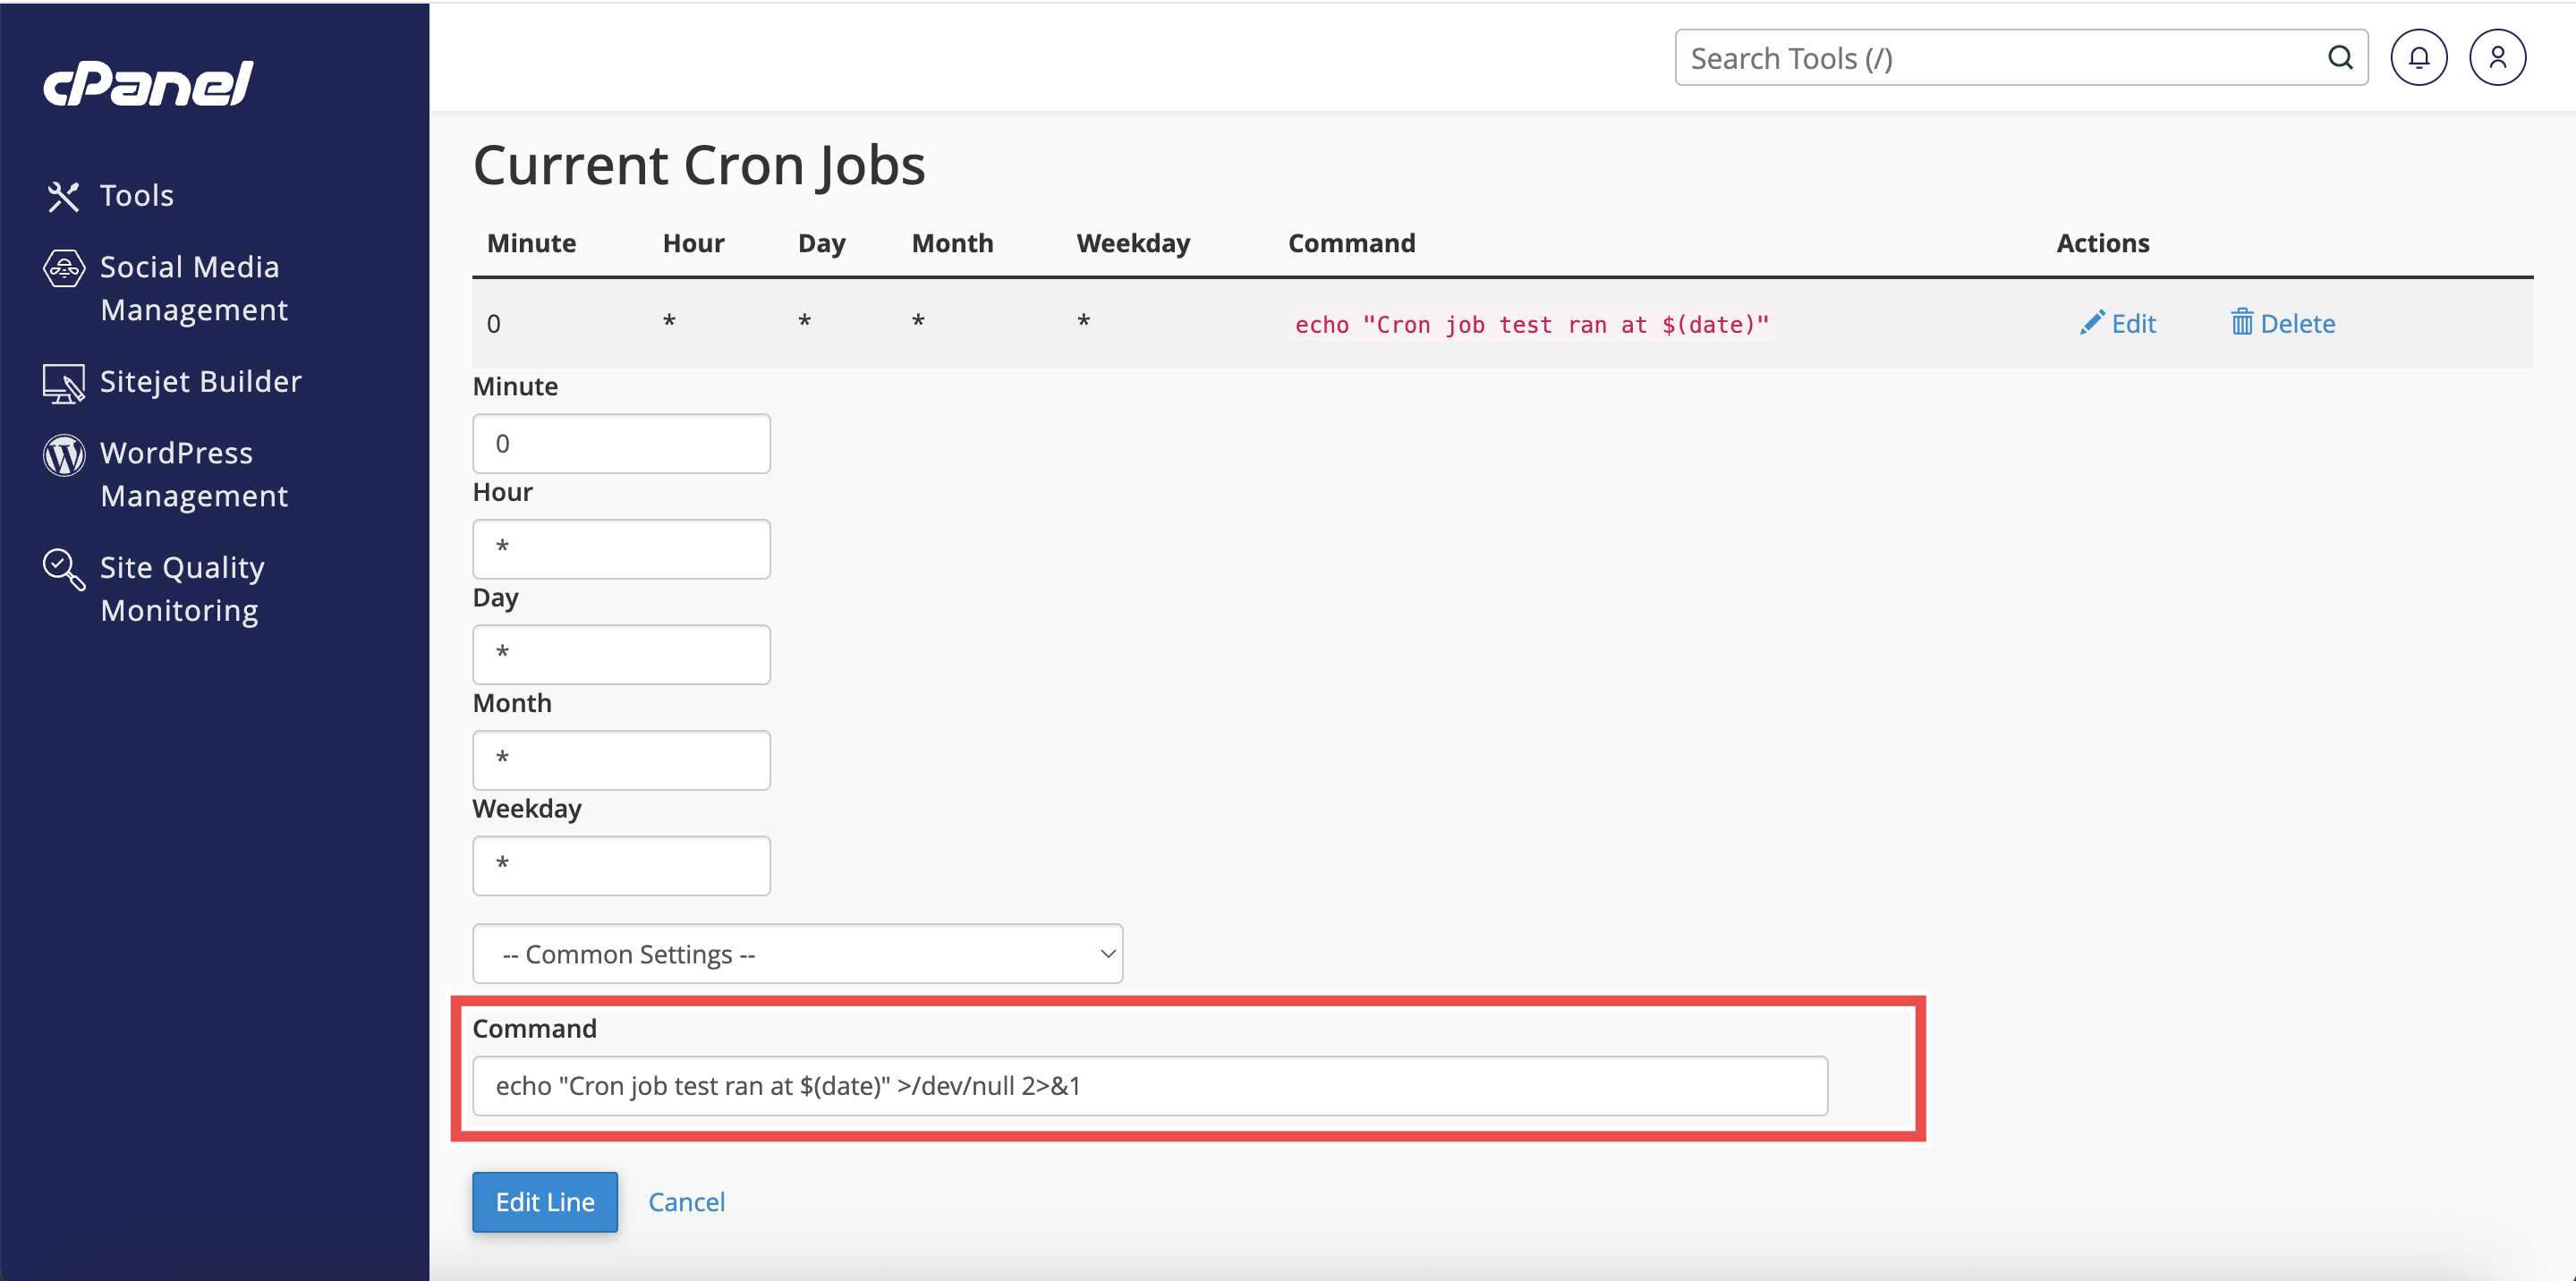Screen dimensions: 2576x1281
Task: Open the user account icon
Action: (2497, 58)
